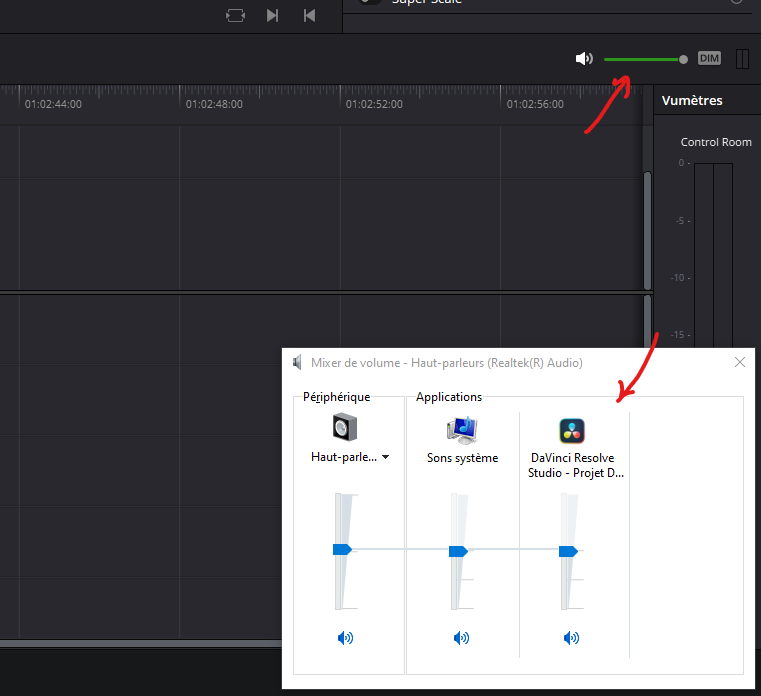
Task: Enable the DIM audio button
Action: 709,59
